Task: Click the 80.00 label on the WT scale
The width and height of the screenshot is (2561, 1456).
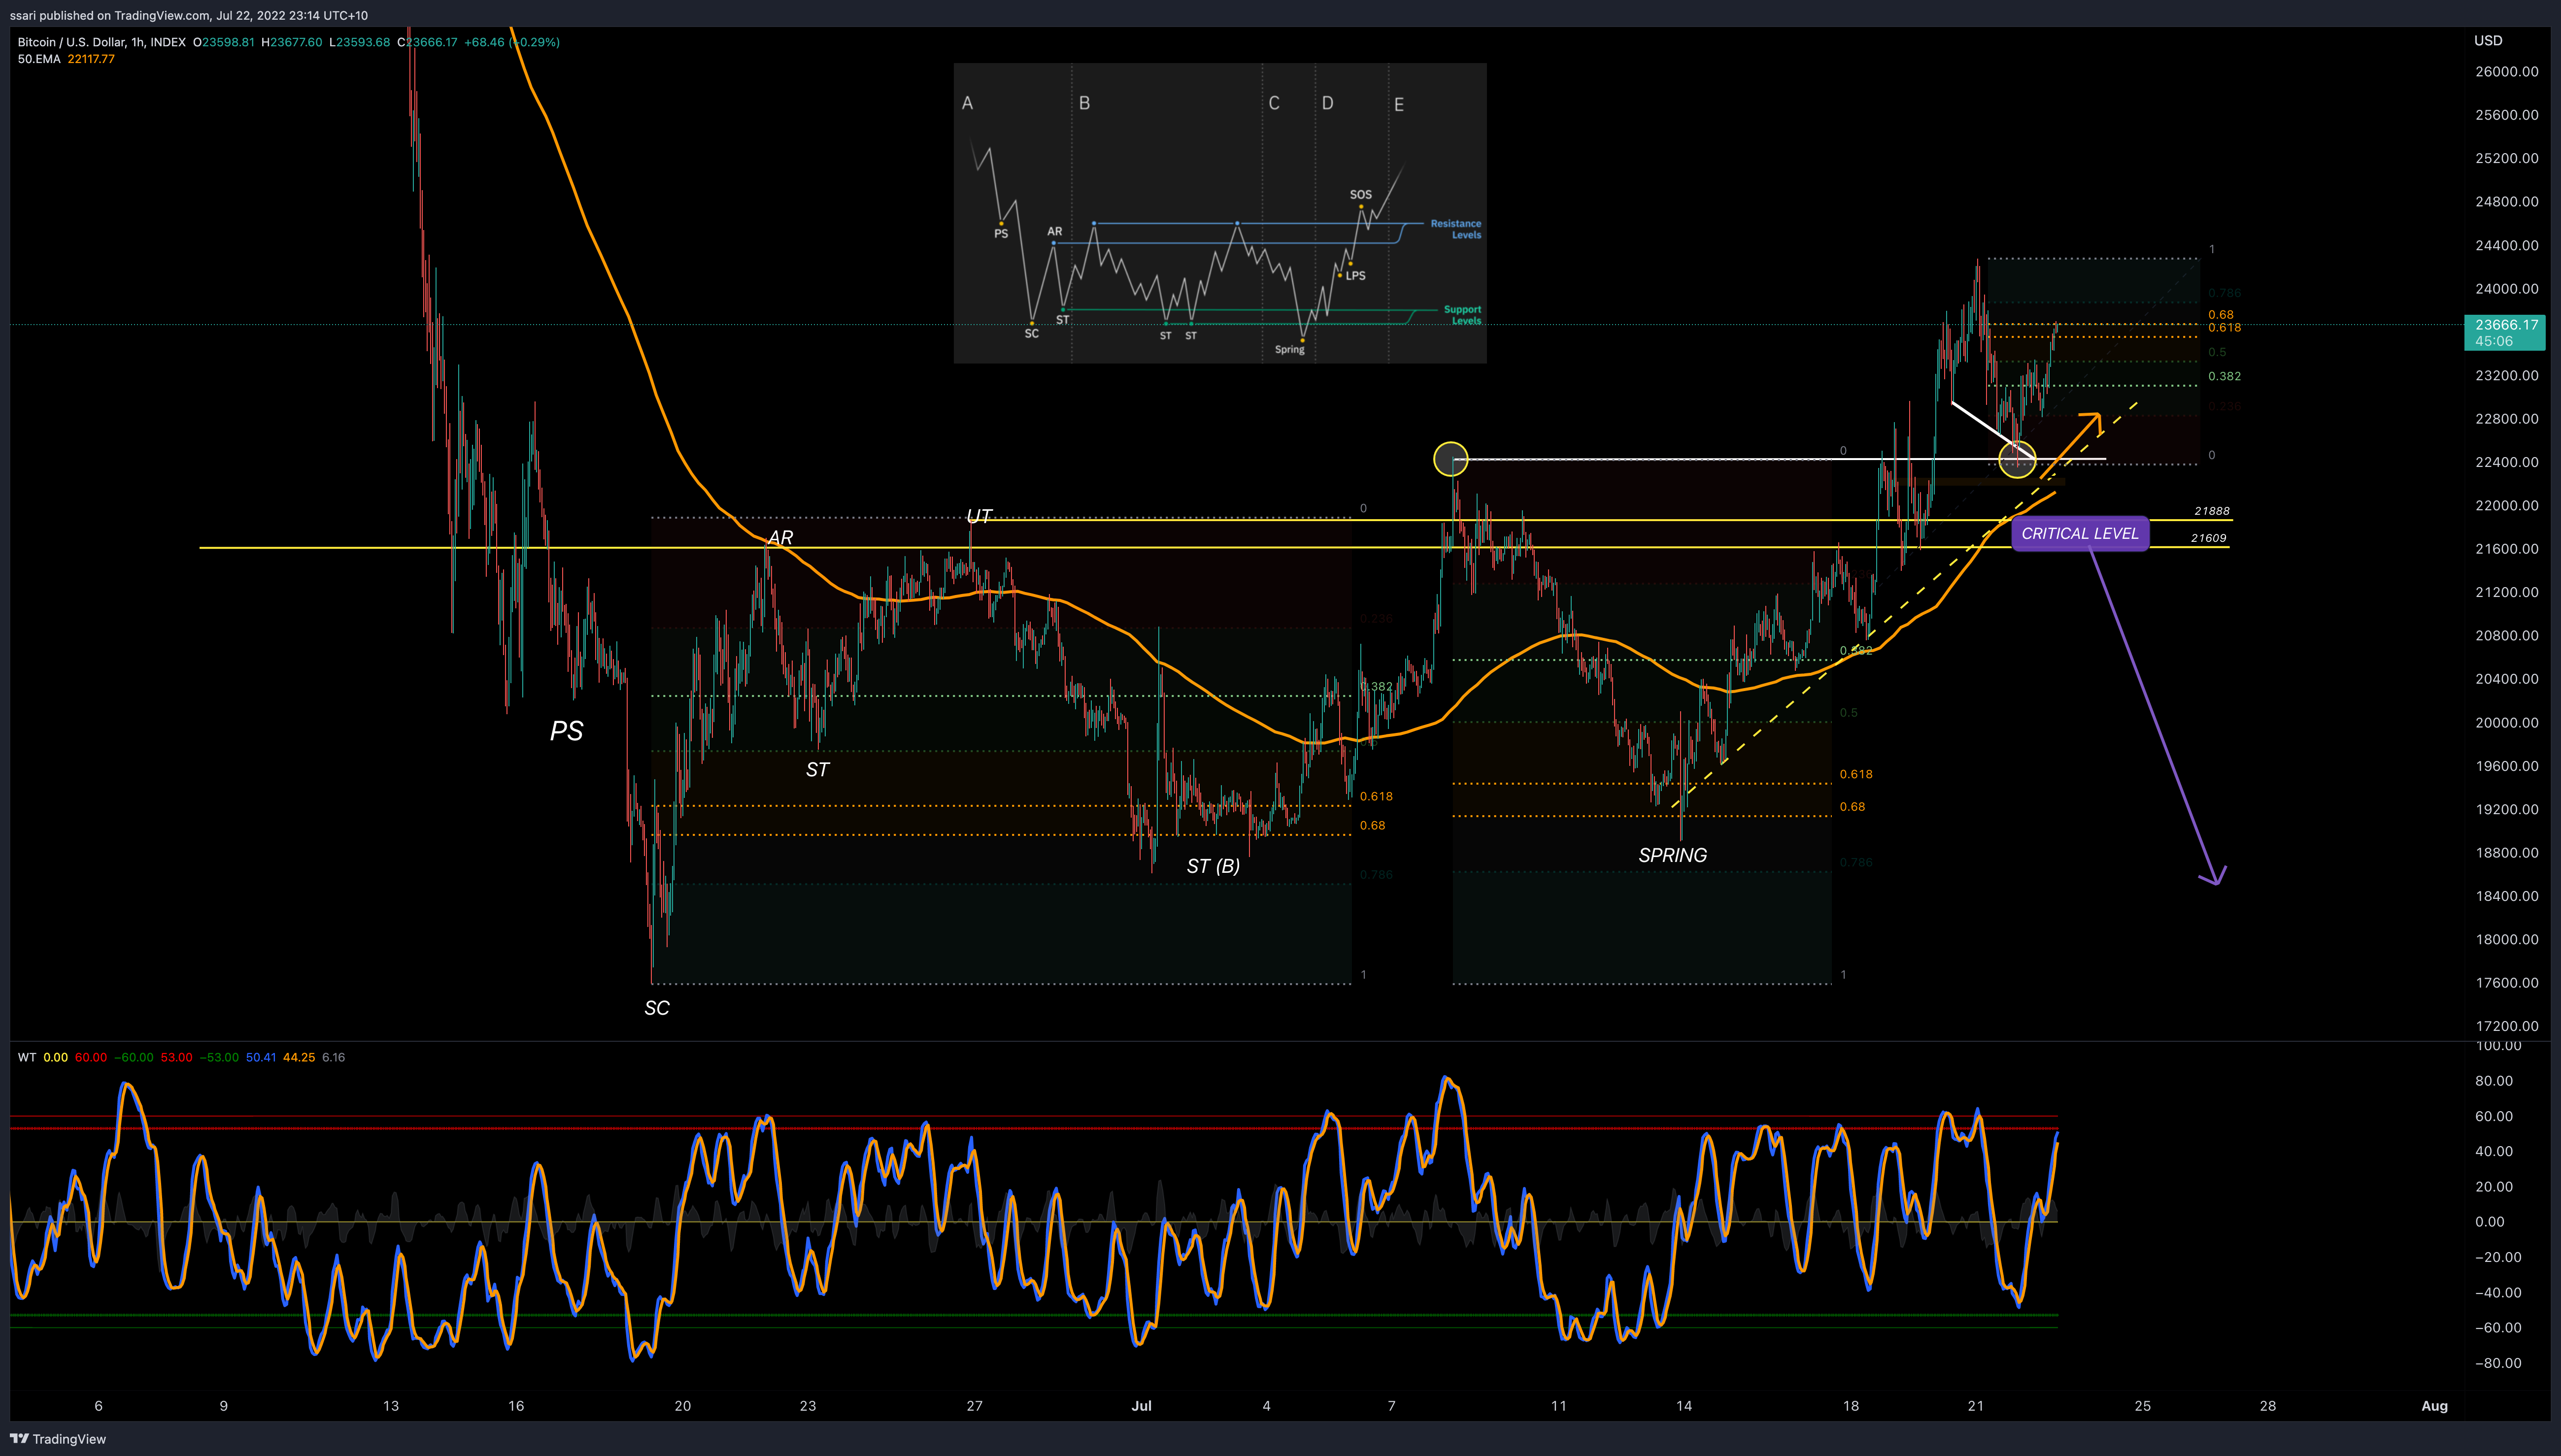Action: point(2494,1081)
